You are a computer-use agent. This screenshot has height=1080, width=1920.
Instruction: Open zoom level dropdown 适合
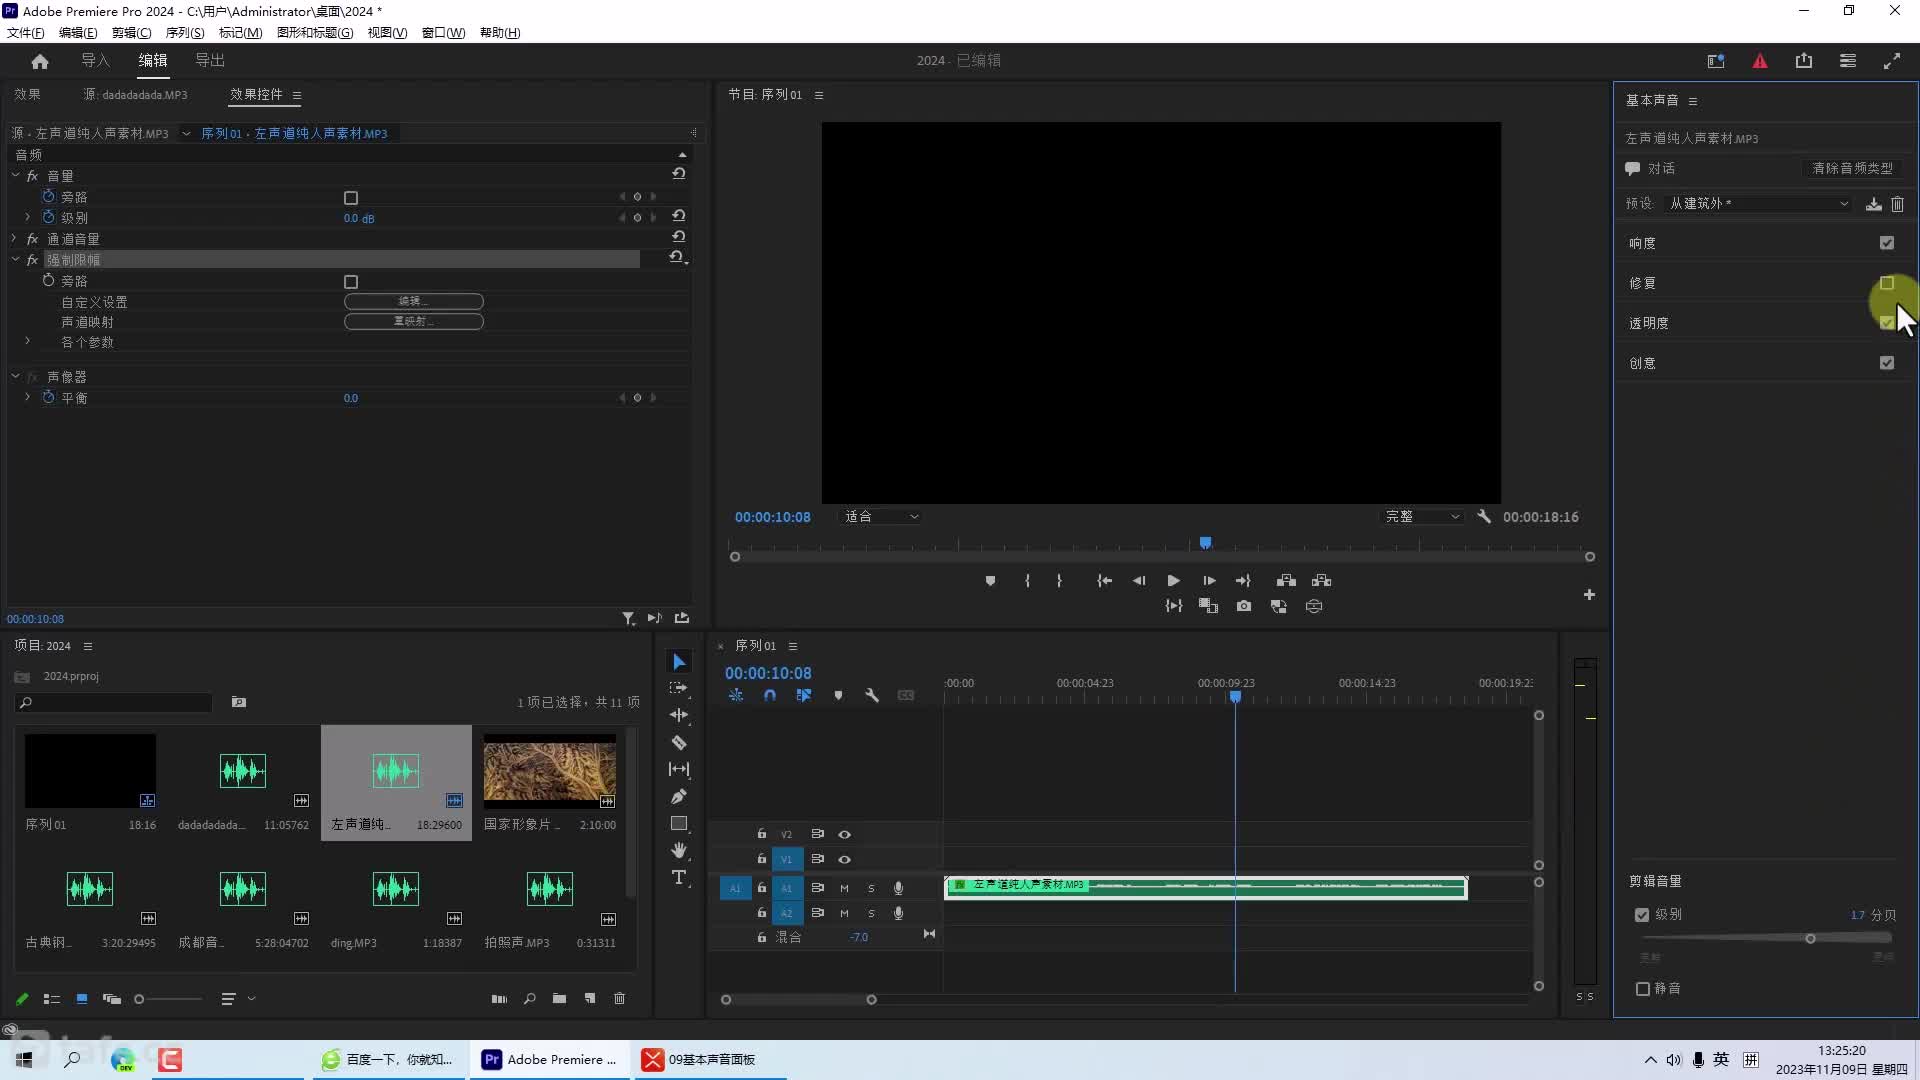881,517
